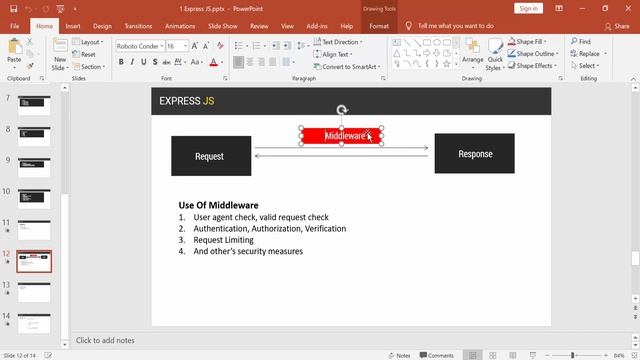
Task: Click the Undo icon in Quick Access Toolbar
Action: click(29, 9)
